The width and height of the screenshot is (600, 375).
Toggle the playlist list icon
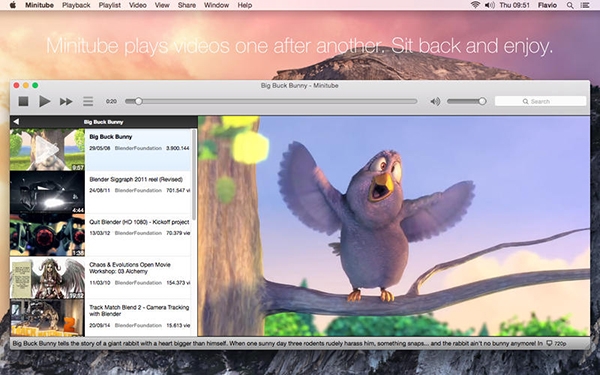[x=88, y=101]
